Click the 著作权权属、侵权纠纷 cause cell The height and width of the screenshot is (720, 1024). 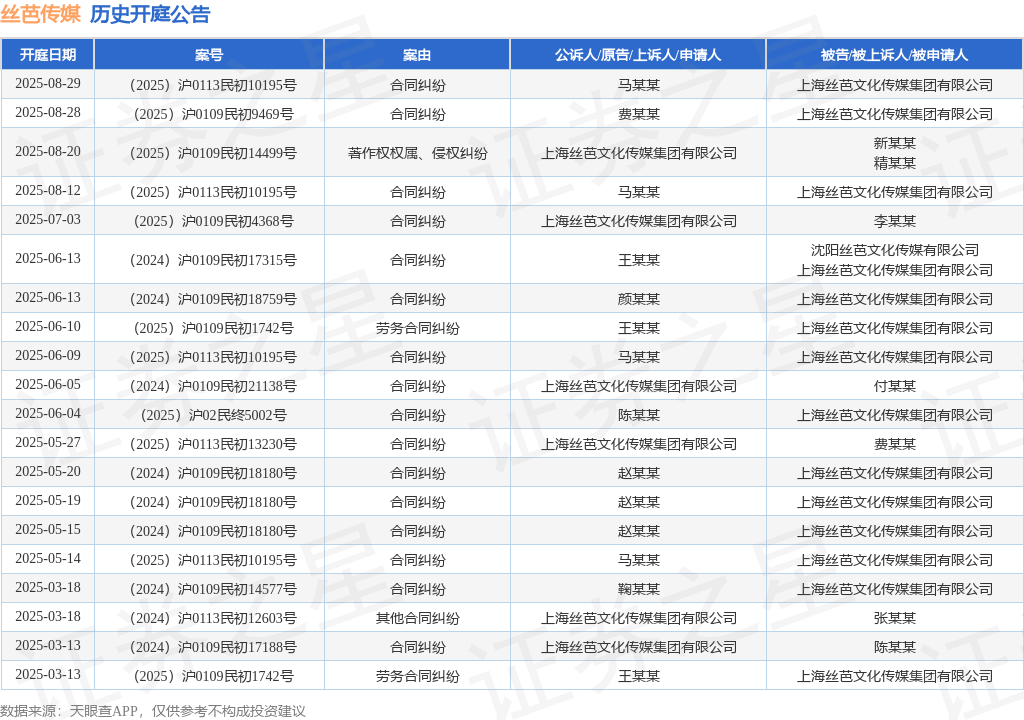[417, 154]
